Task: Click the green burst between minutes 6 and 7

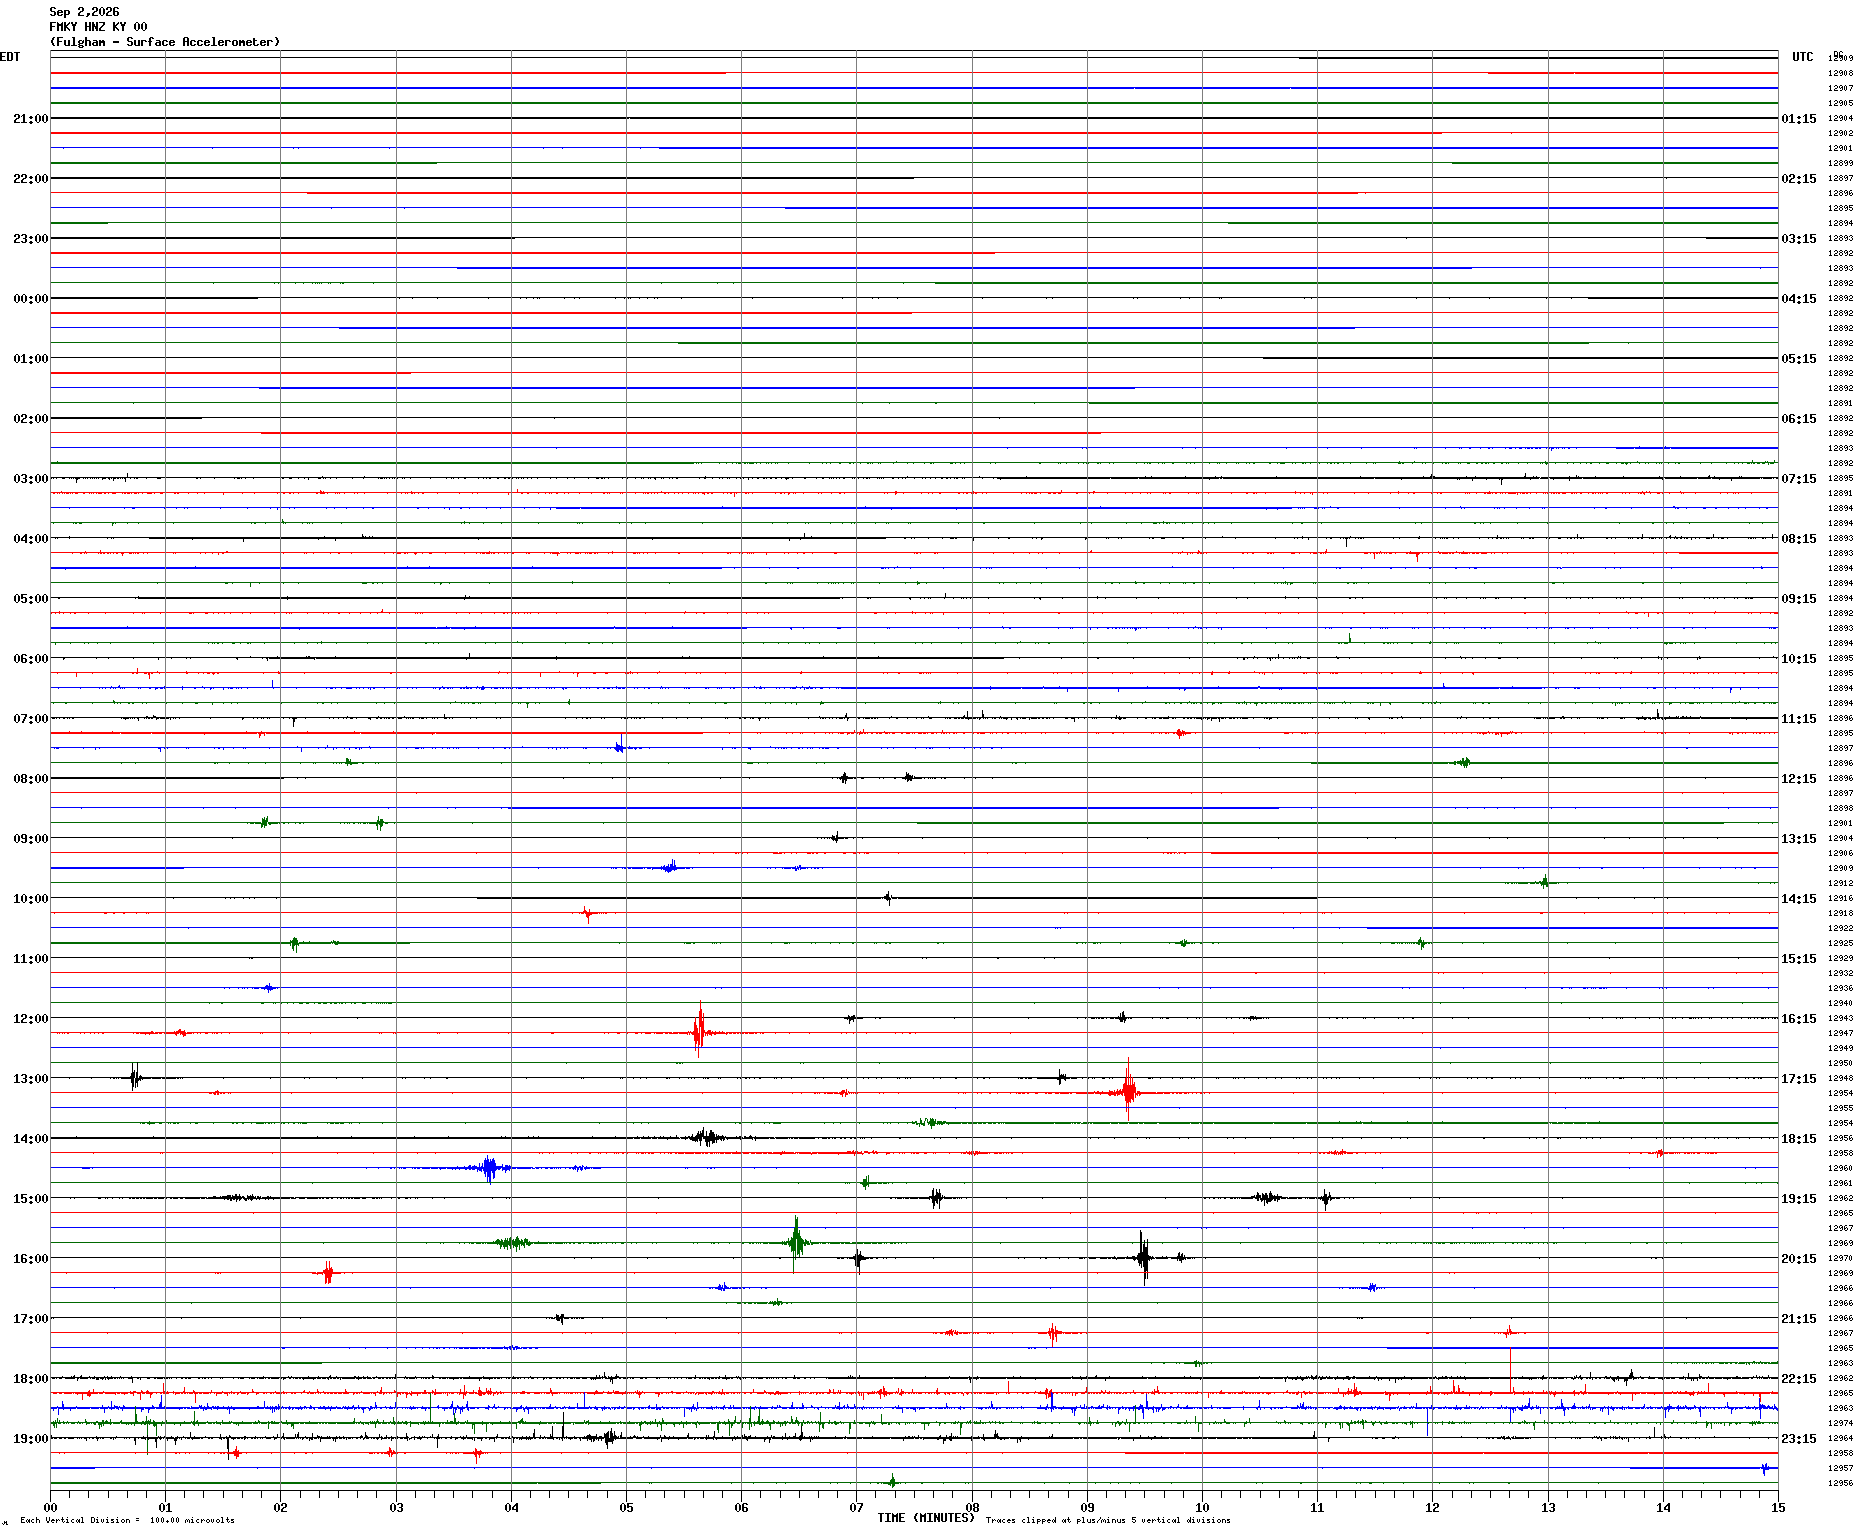Action: coord(796,1243)
